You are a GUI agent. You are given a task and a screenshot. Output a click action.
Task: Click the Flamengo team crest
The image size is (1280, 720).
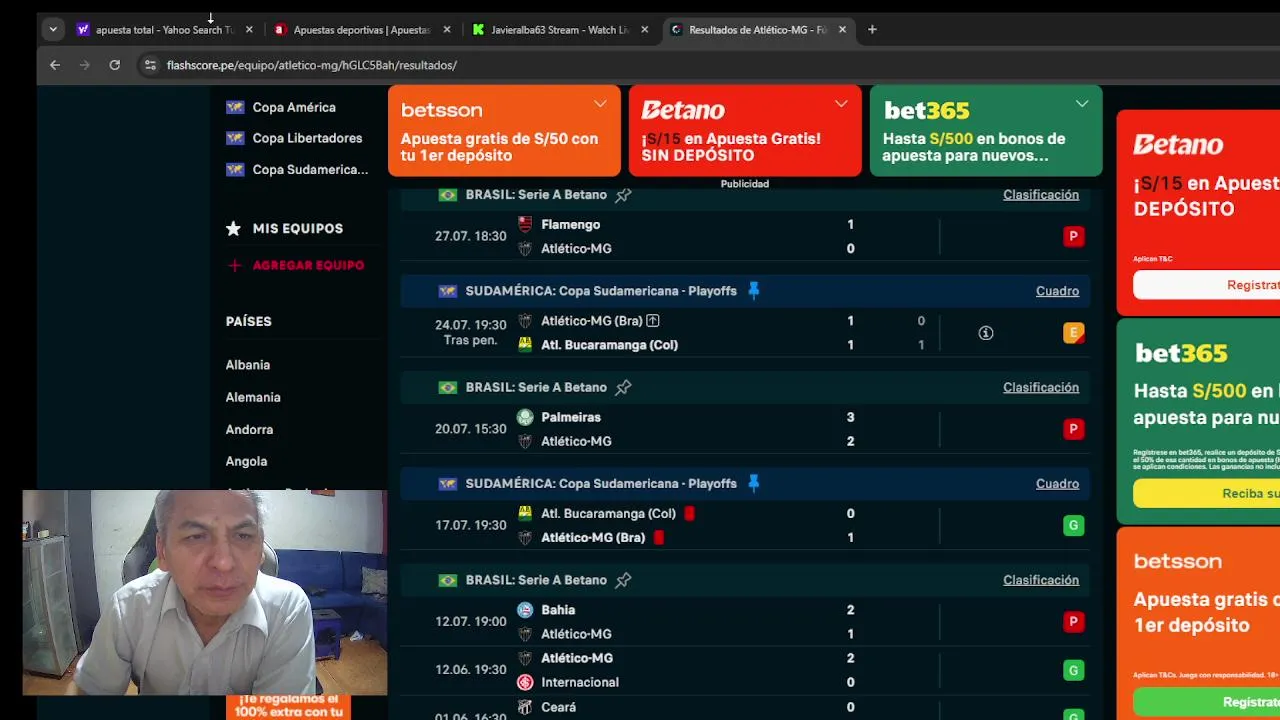click(525, 225)
